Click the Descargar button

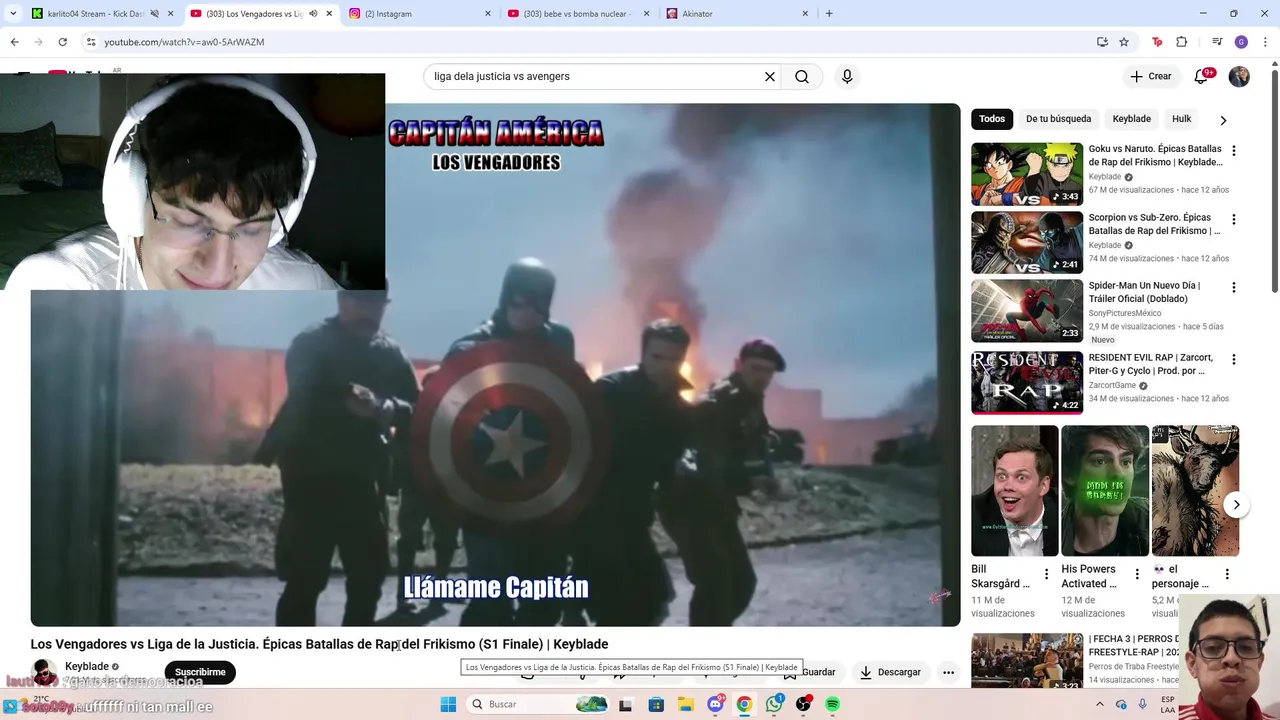tap(890, 672)
